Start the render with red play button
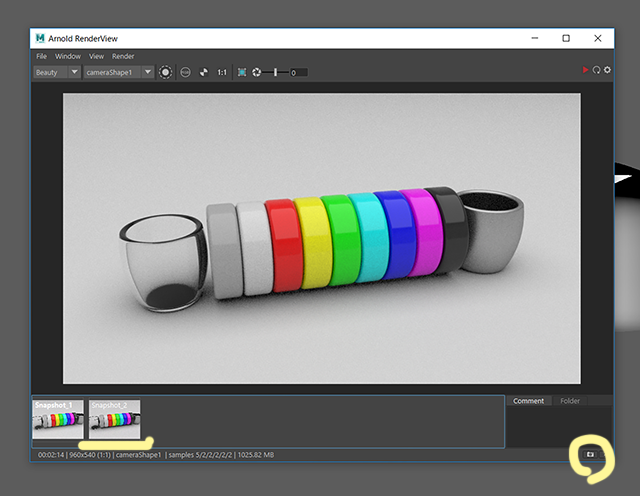This screenshot has width=640, height=496. (x=585, y=70)
